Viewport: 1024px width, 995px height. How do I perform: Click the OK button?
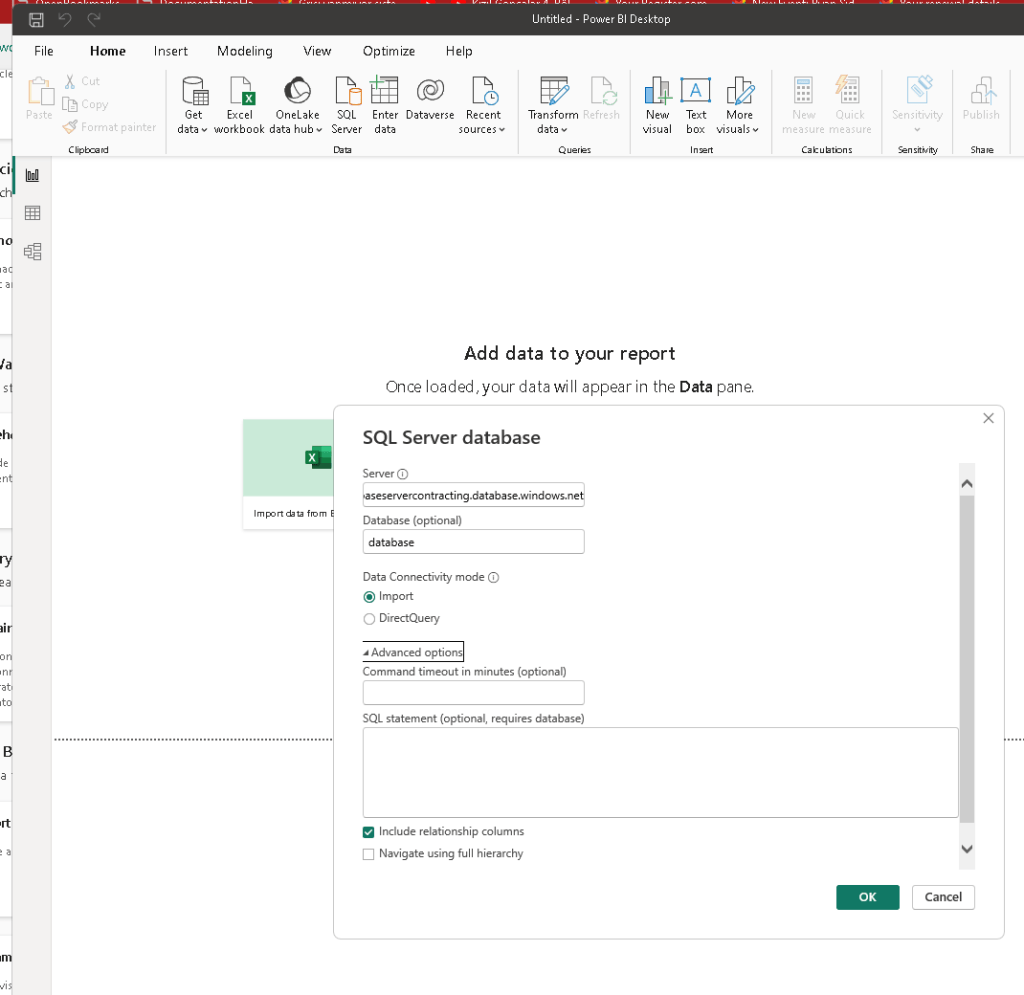867,897
